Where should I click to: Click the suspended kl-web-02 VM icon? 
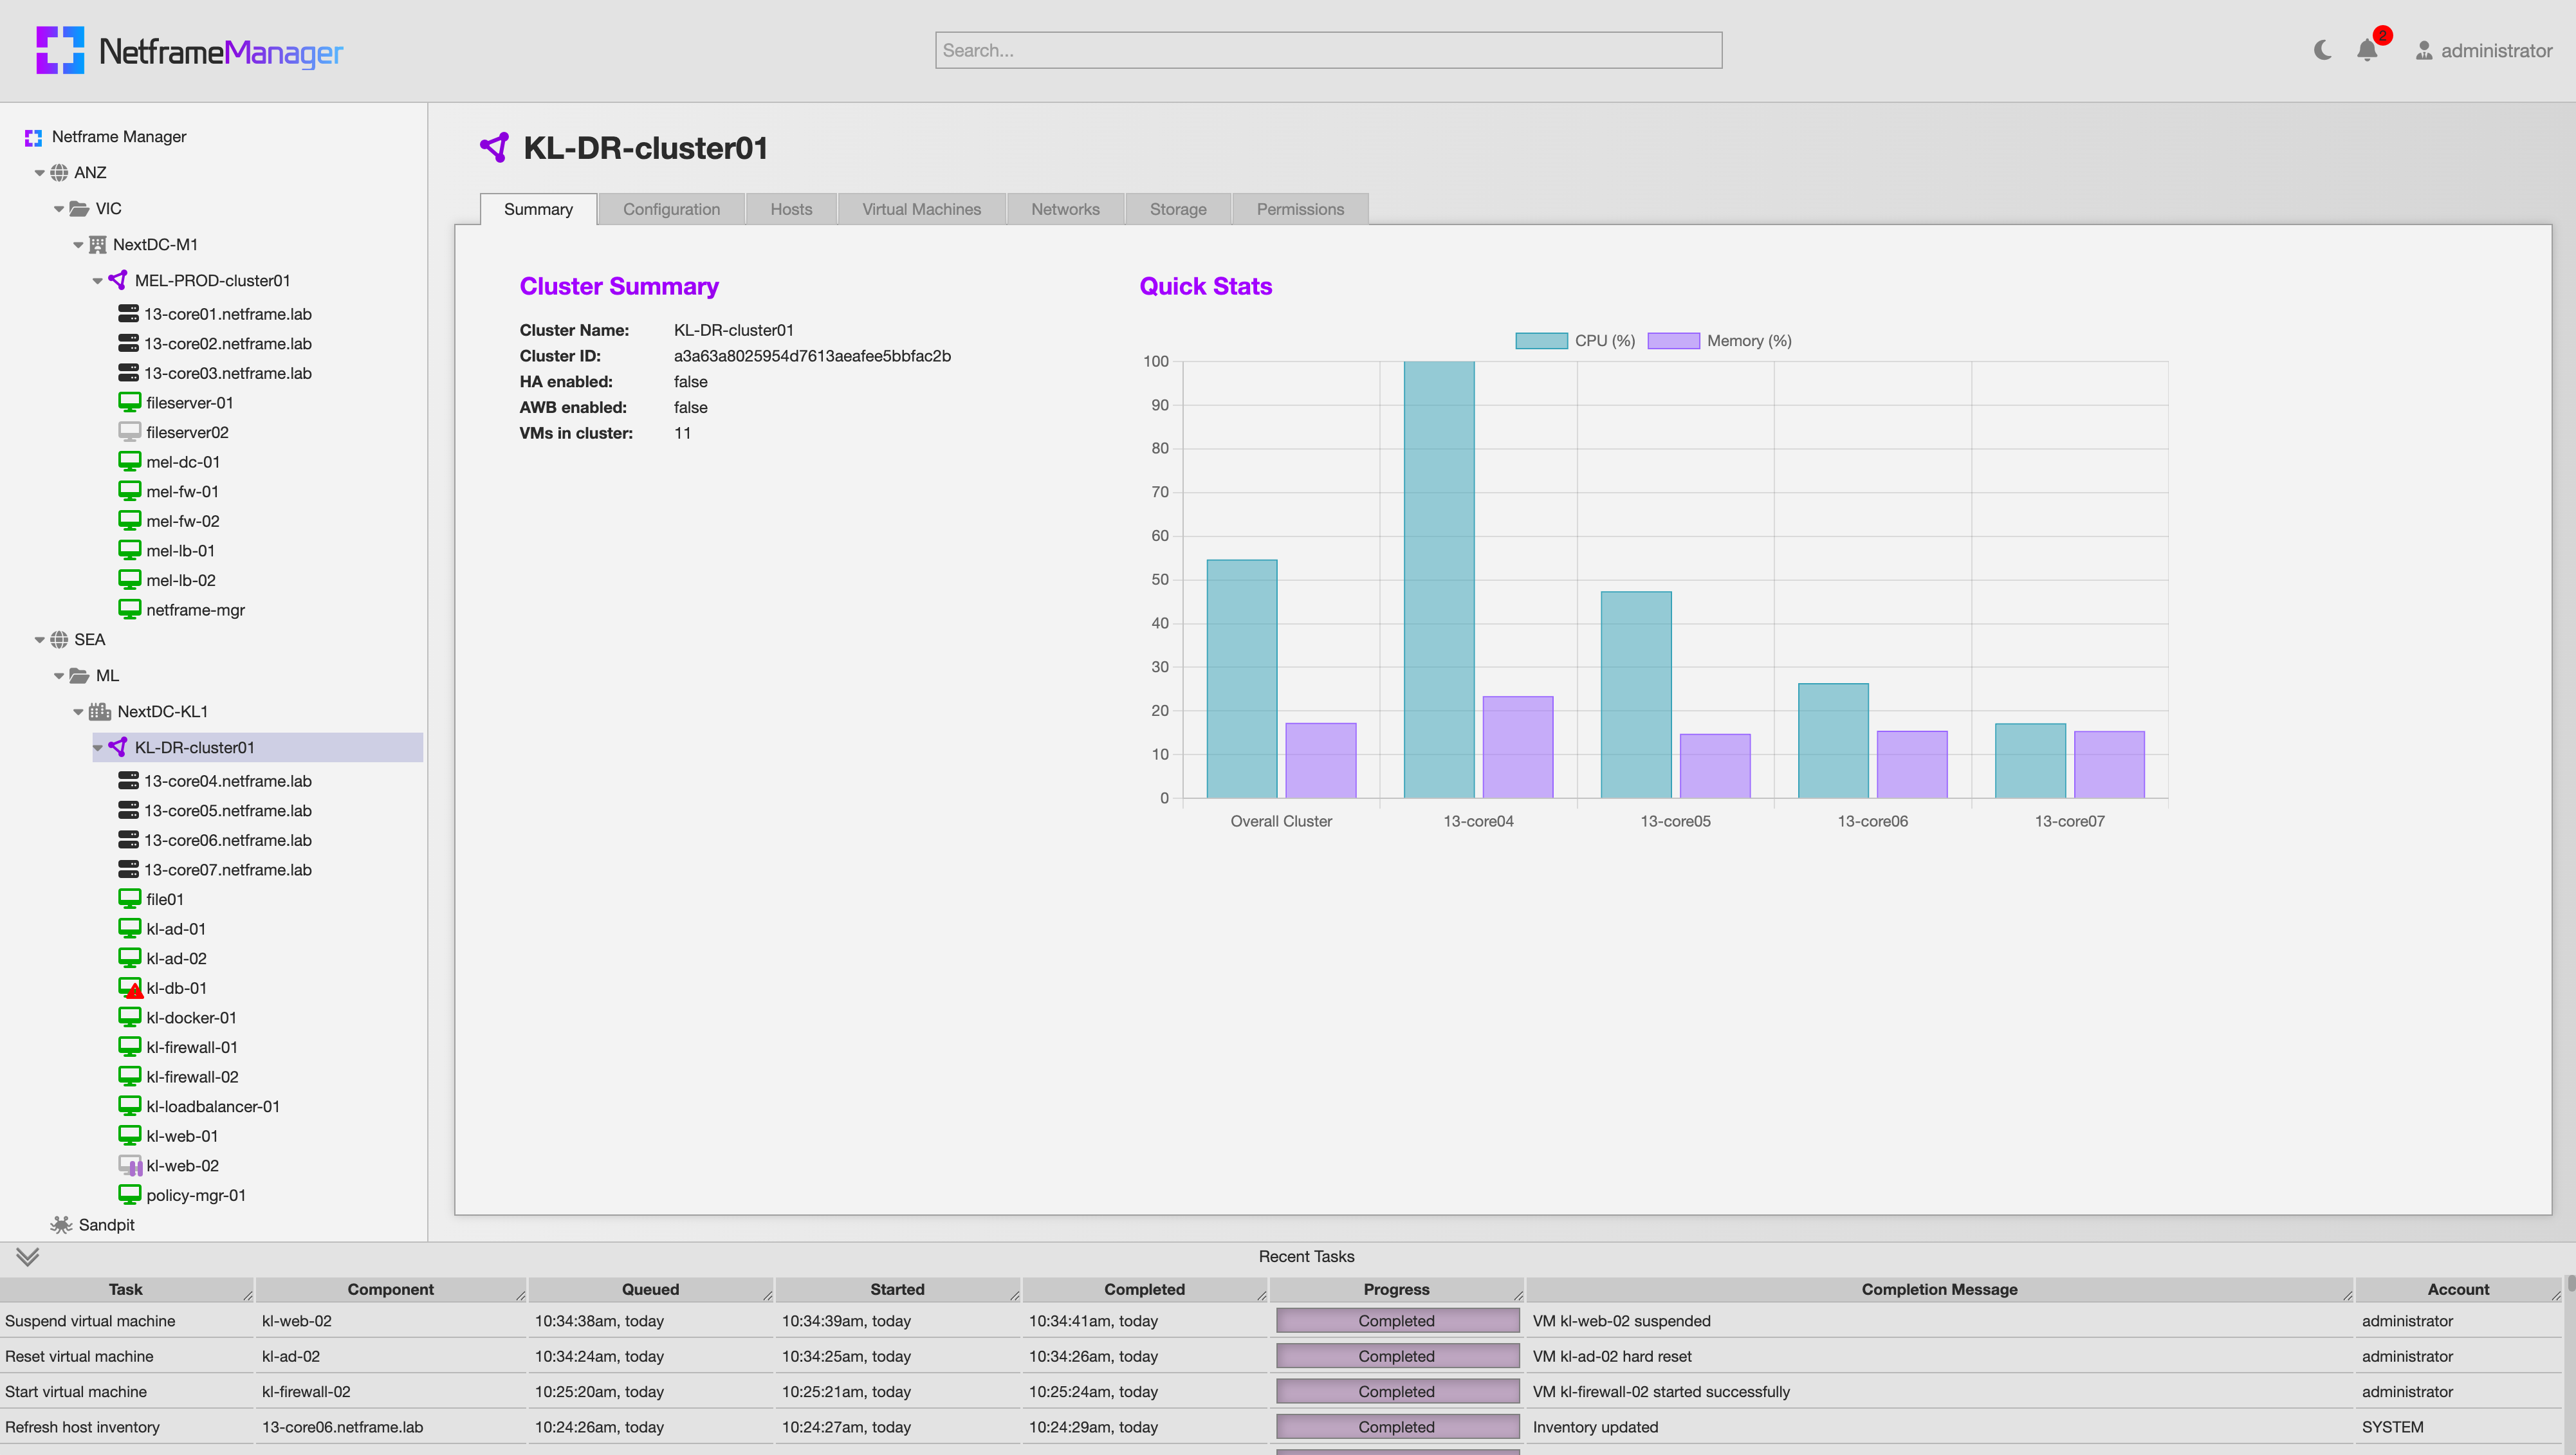(x=130, y=1166)
